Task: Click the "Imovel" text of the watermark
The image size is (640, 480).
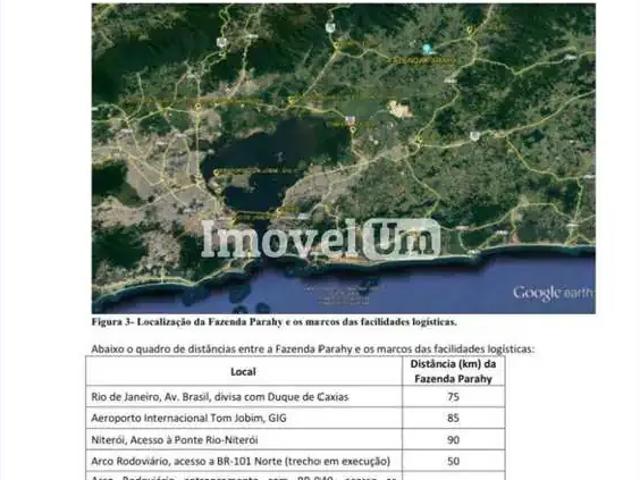Action: [280, 240]
